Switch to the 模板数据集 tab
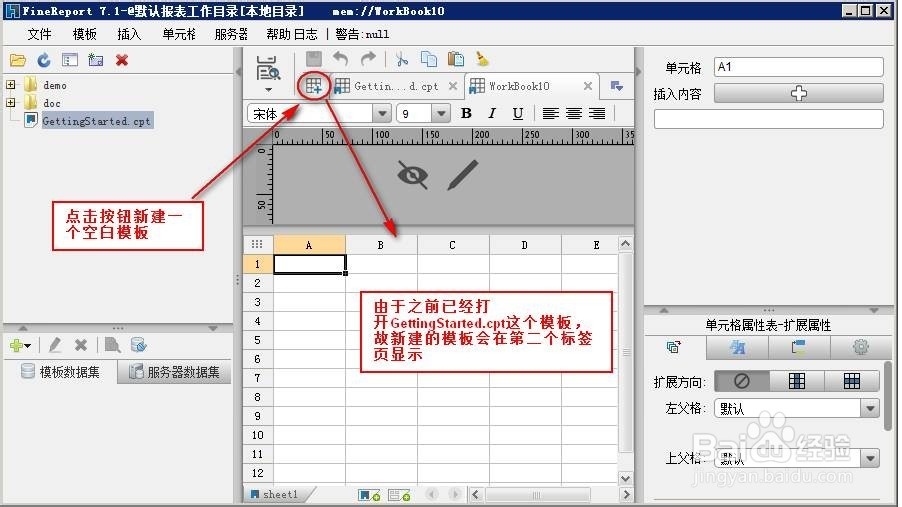902x507 pixels. (x=60, y=372)
